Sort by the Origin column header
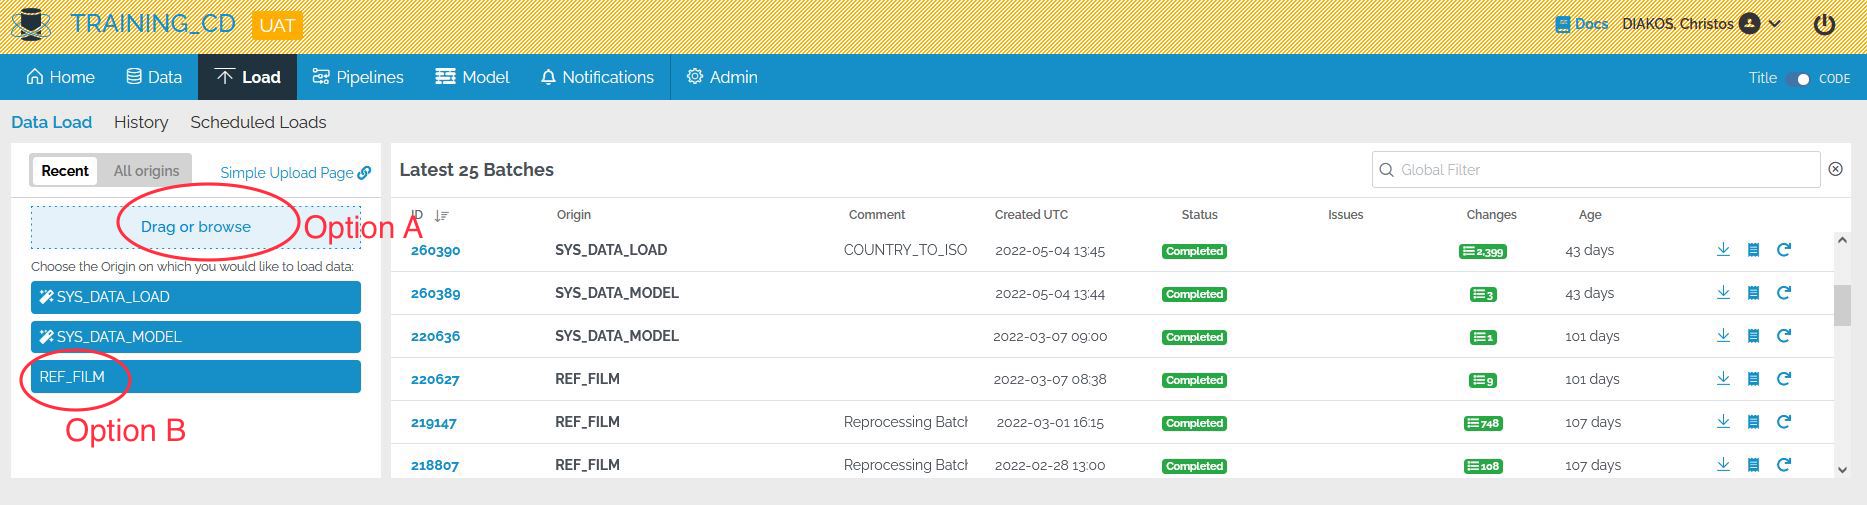1867x505 pixels. 574,215
